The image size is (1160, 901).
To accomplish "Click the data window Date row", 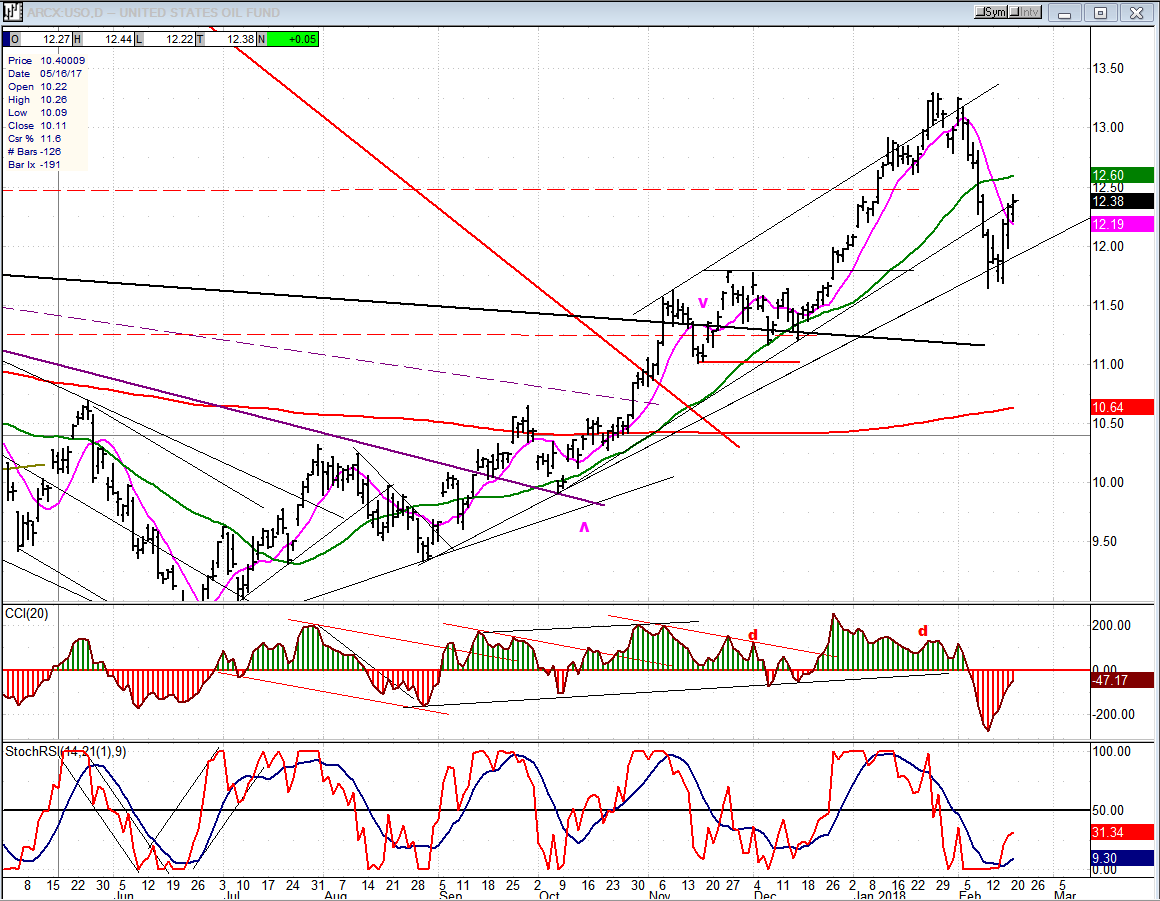I will coord(45,73).
